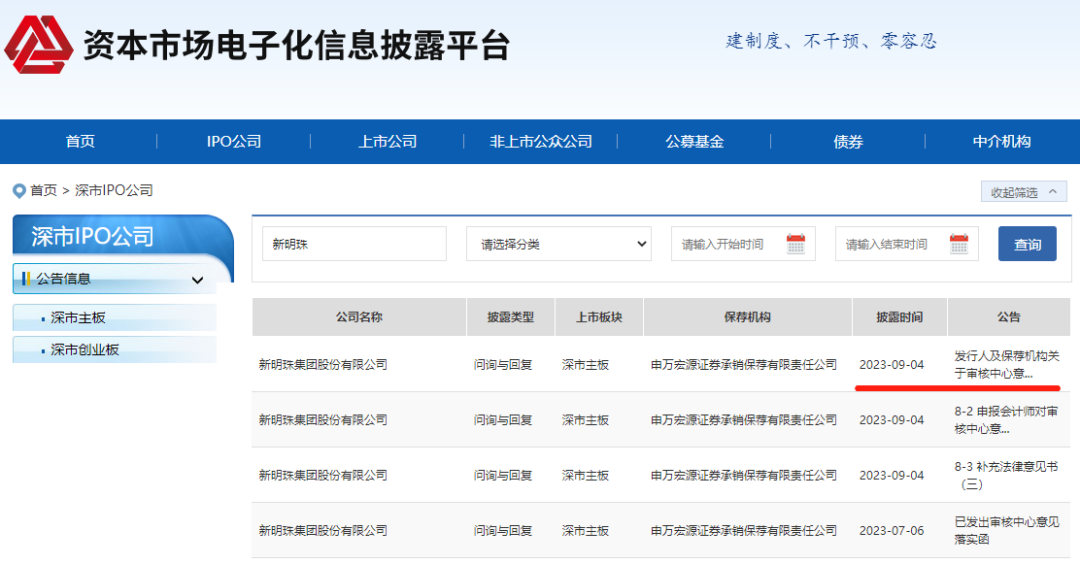1080x564 pixels.
Task: Open 中介机构 navigation item
Action: coord(1001,142)
